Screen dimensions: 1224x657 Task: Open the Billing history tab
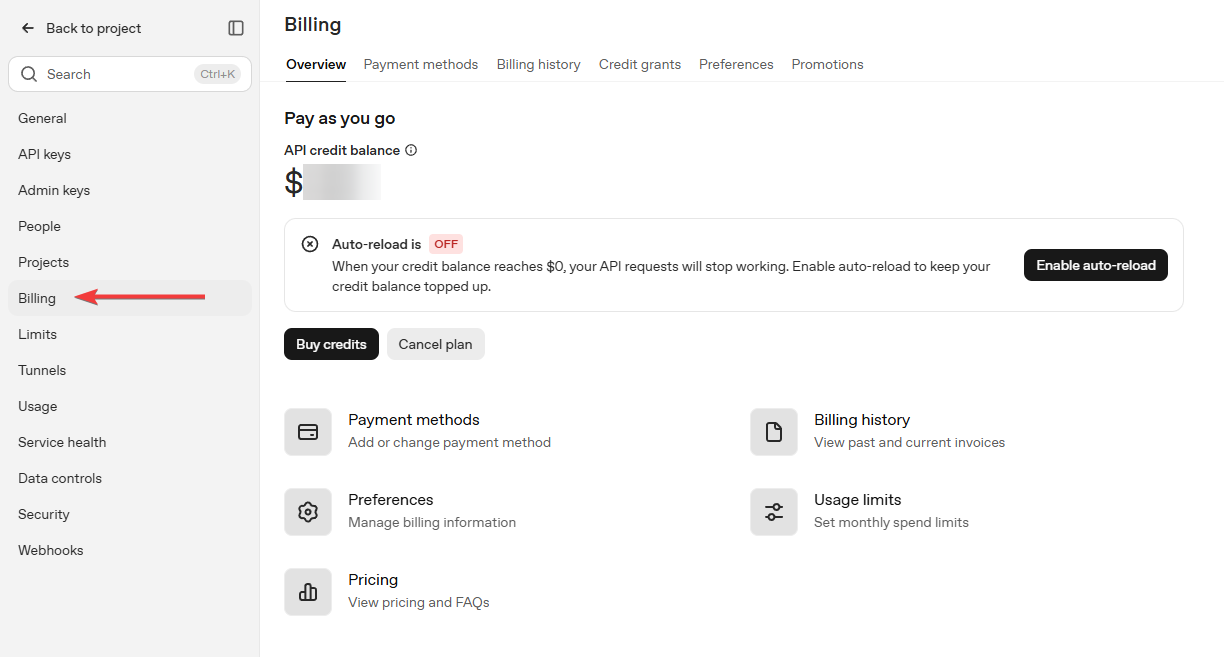(x=539, y=64)
